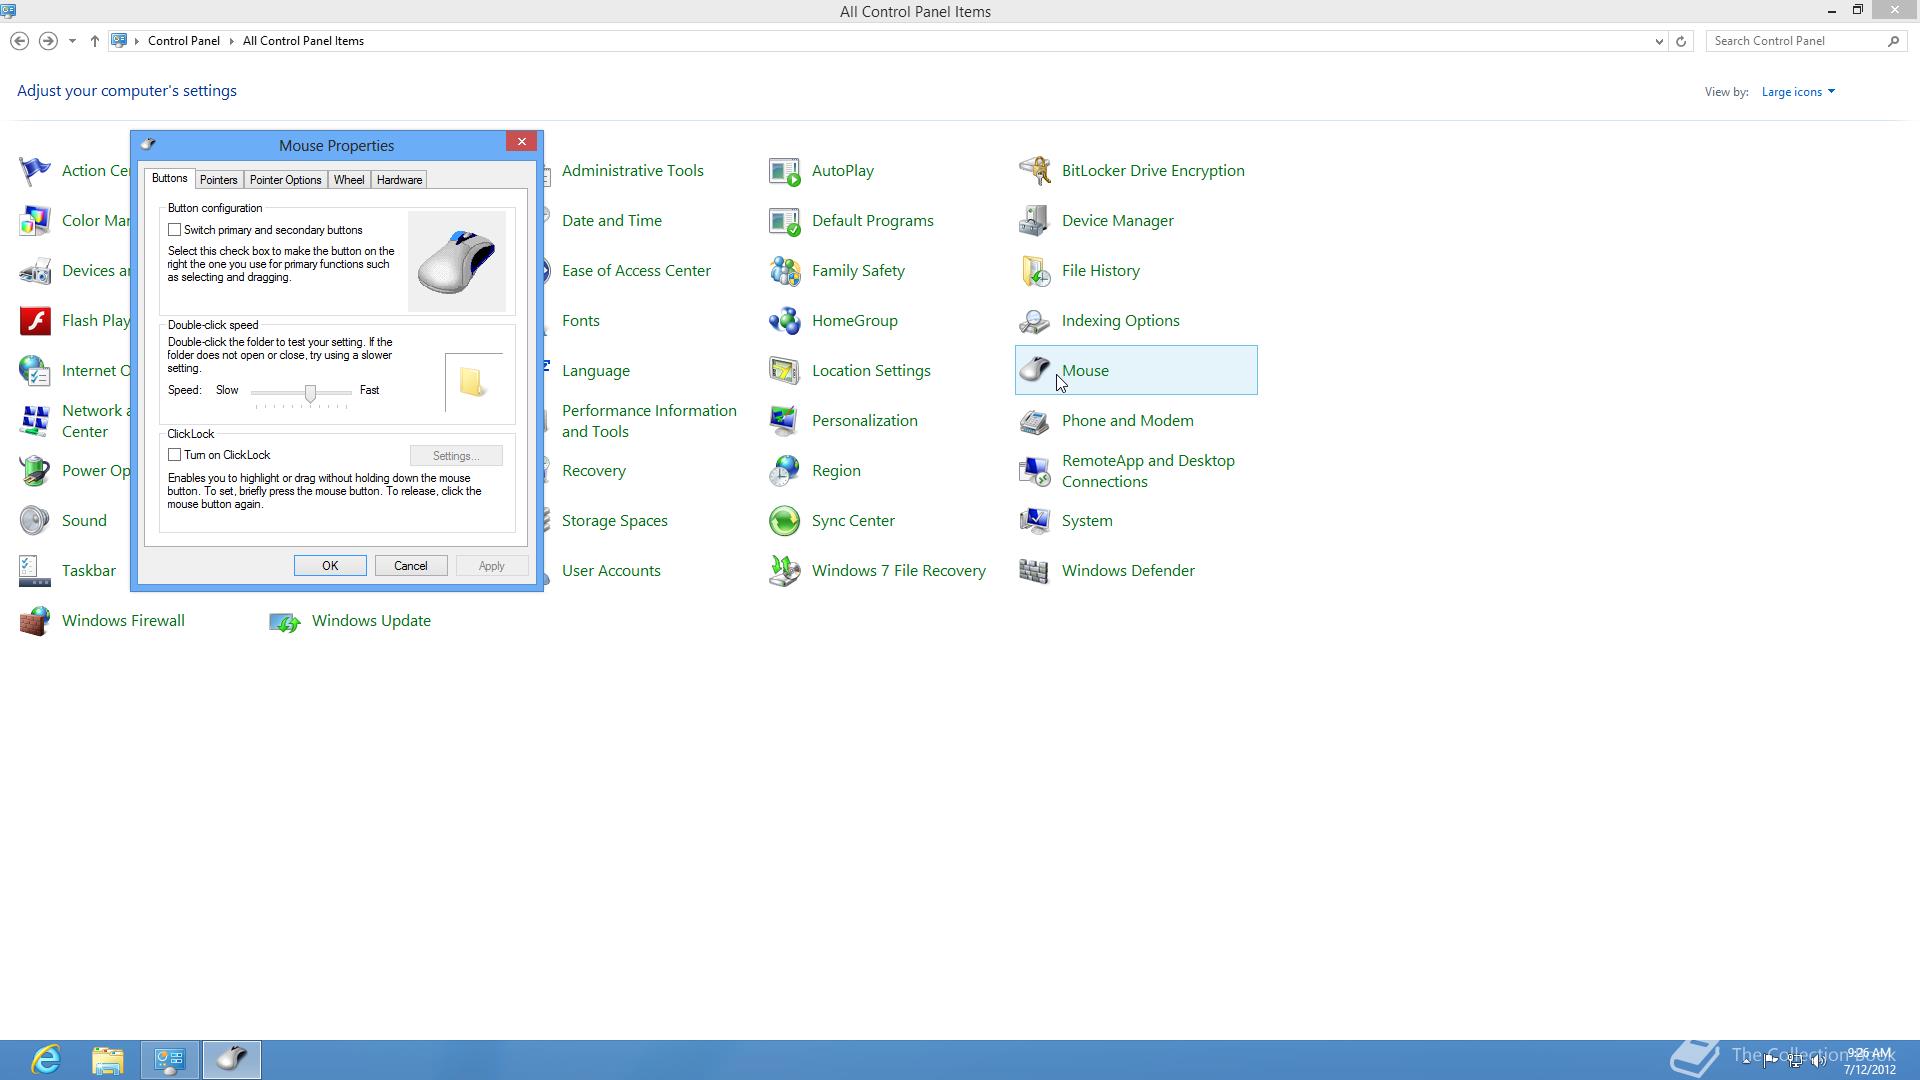Switch to the Hardware tab
This screenshot has height=1080, width=1920.
point(399,180)
